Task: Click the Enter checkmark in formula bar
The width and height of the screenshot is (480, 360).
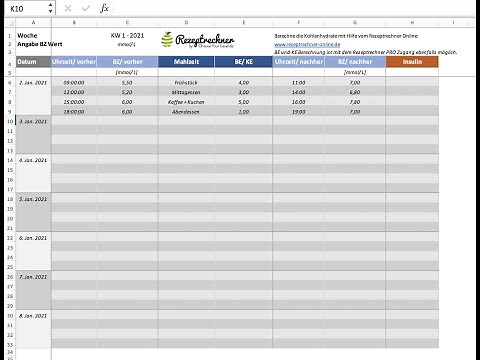Action: coord(86,8)
